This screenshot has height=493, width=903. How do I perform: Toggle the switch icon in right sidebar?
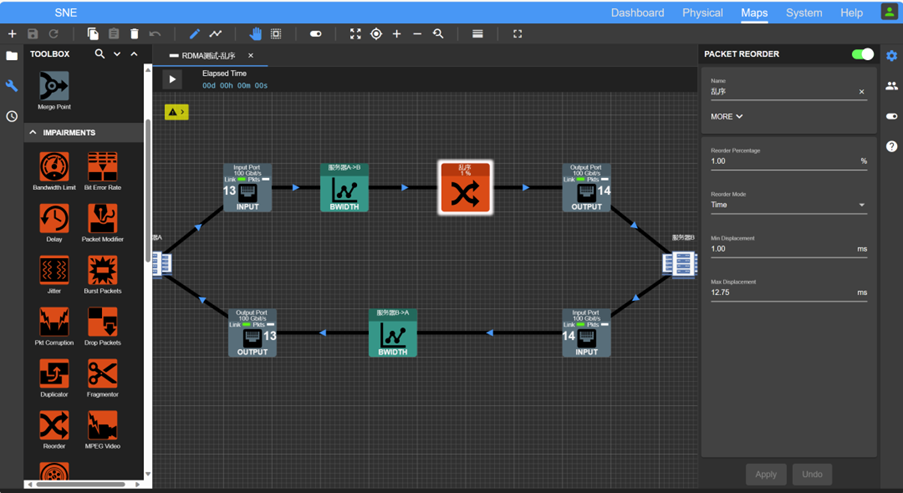point(891,116)
